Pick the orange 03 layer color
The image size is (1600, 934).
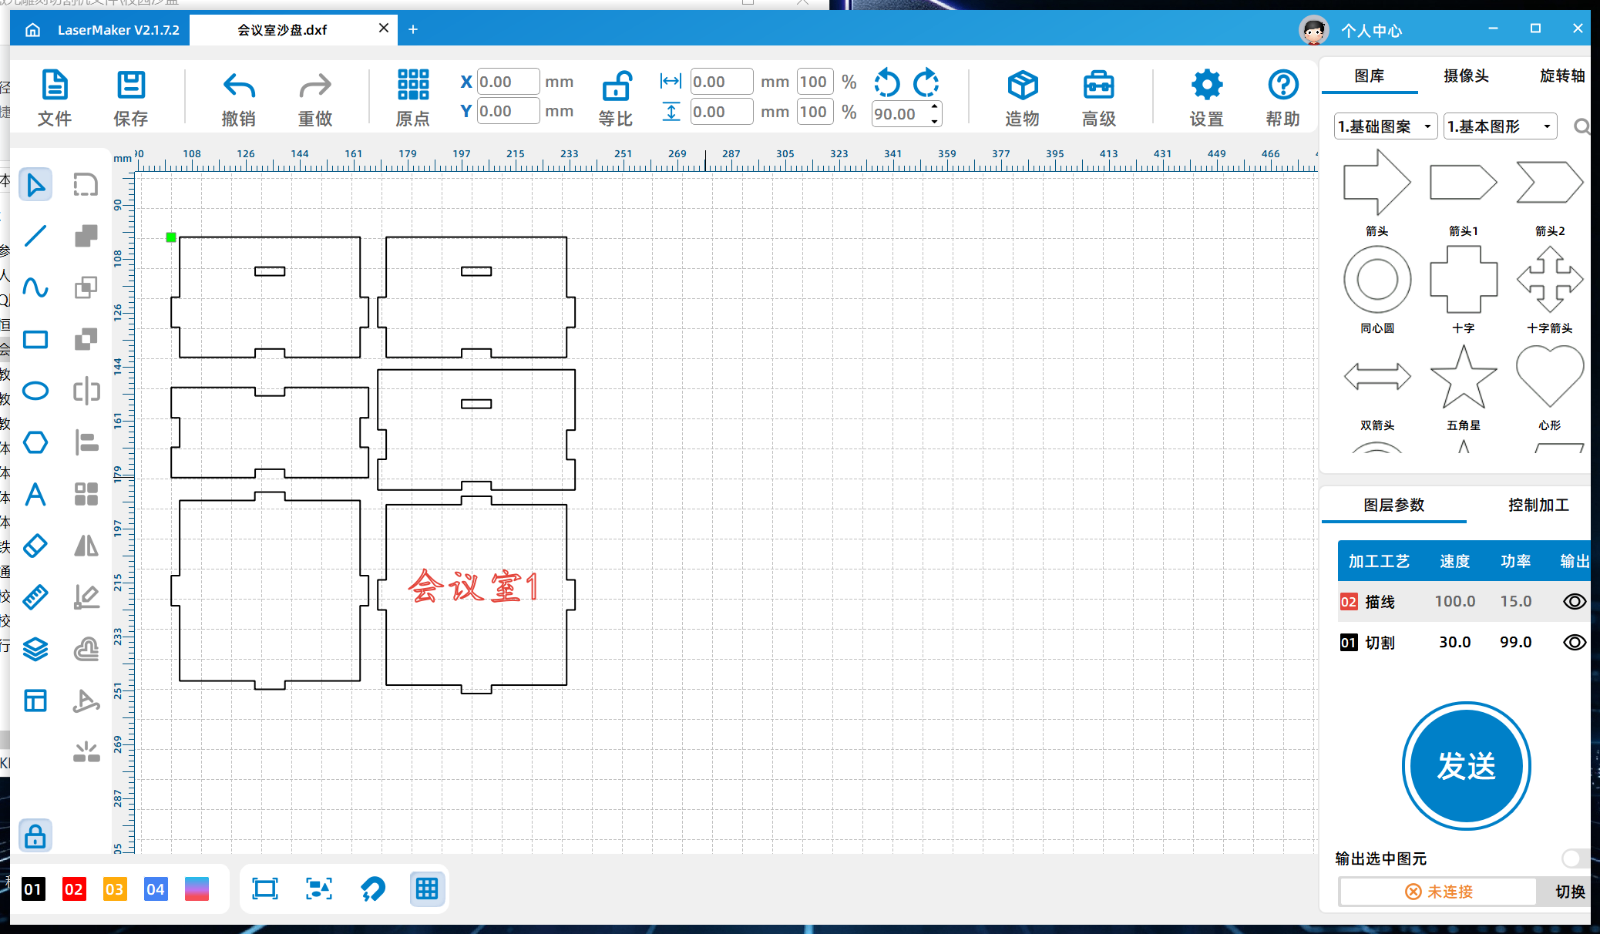point(115,890)
